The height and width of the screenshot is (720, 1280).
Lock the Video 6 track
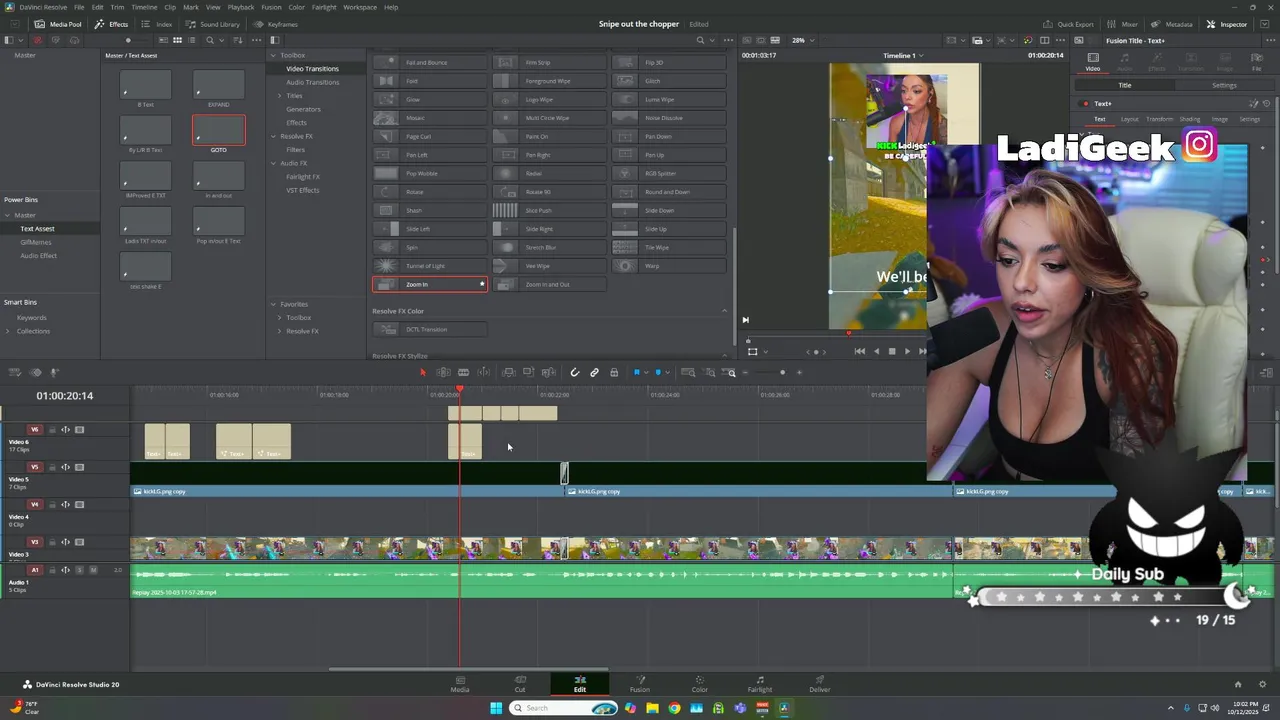pos(52,430)
